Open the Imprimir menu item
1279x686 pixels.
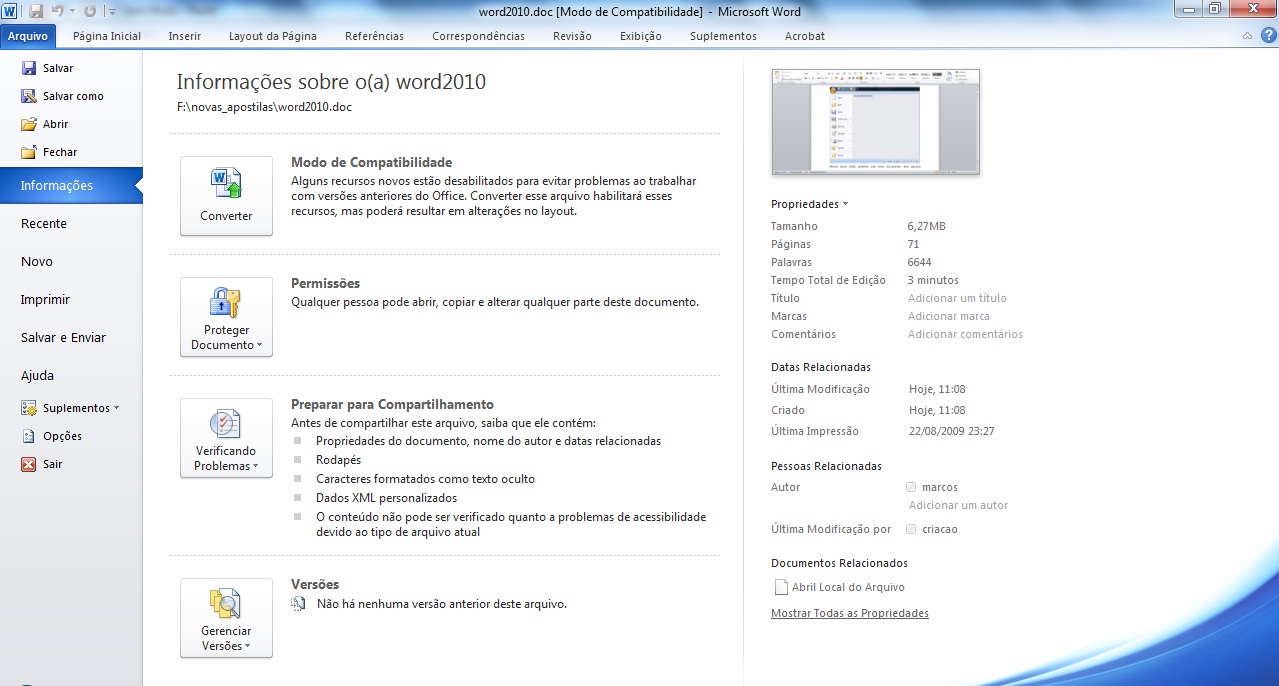(45, 299)
